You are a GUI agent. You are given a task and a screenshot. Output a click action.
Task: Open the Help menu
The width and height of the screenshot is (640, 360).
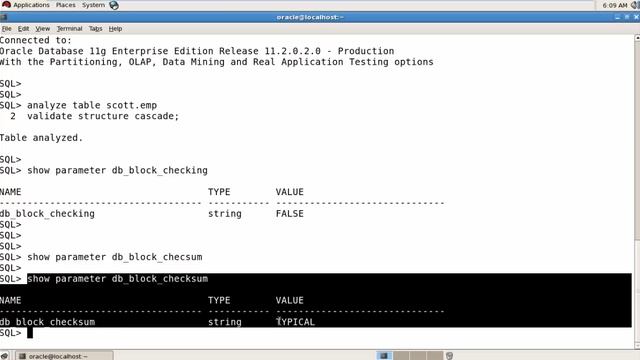(x=115, y=29)
